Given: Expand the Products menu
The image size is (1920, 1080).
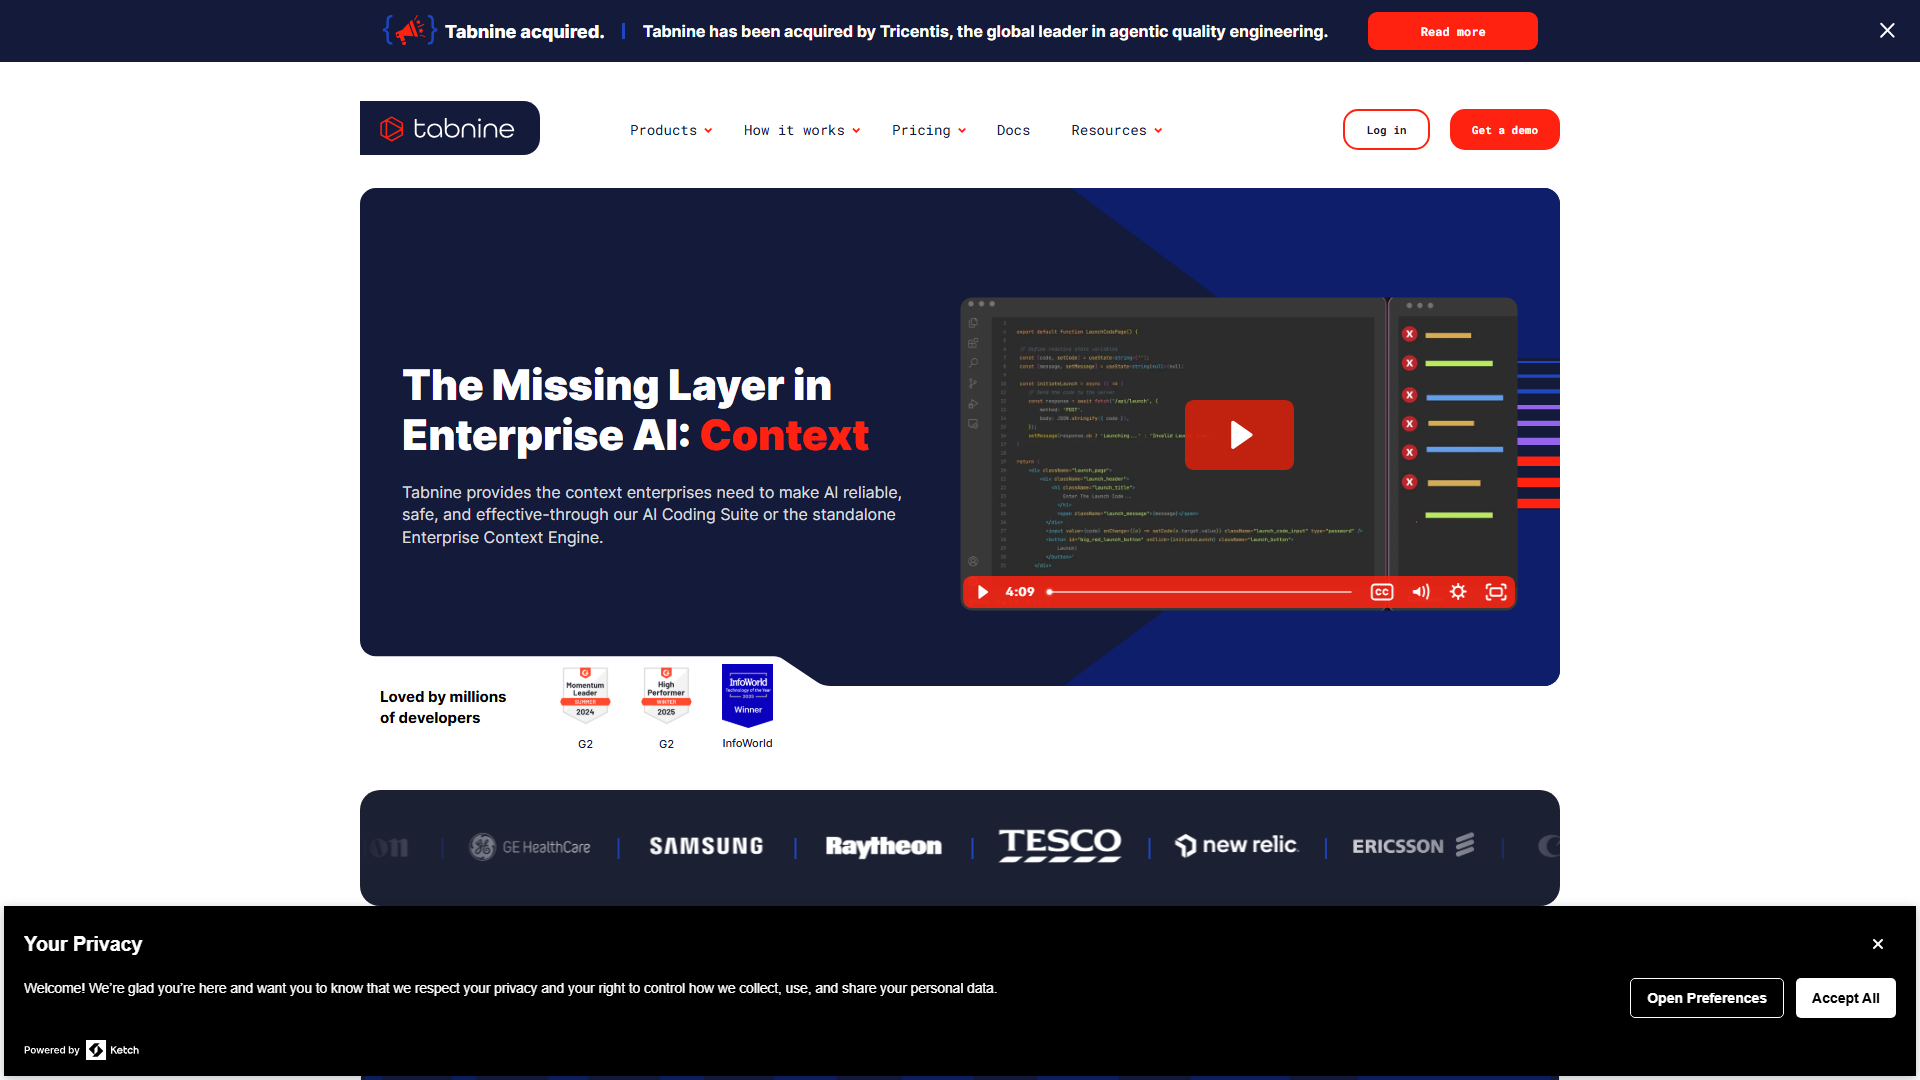Looking at the screenshot, I should coord(671,130).
